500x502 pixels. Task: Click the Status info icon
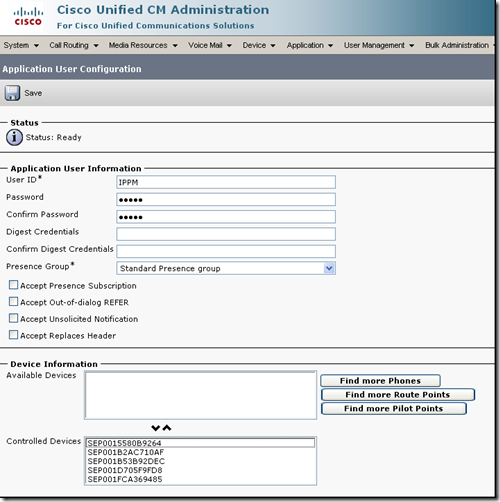pos(14,137)
